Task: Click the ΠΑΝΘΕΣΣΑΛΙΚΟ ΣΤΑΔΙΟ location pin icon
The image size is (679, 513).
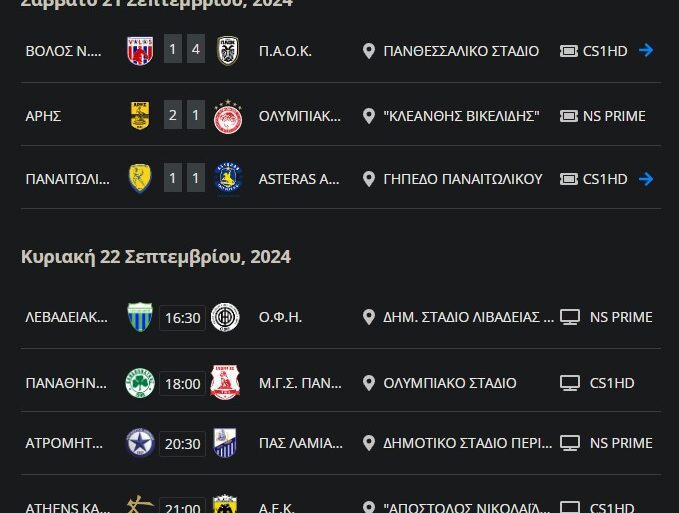Action: (x=368, y=51)
